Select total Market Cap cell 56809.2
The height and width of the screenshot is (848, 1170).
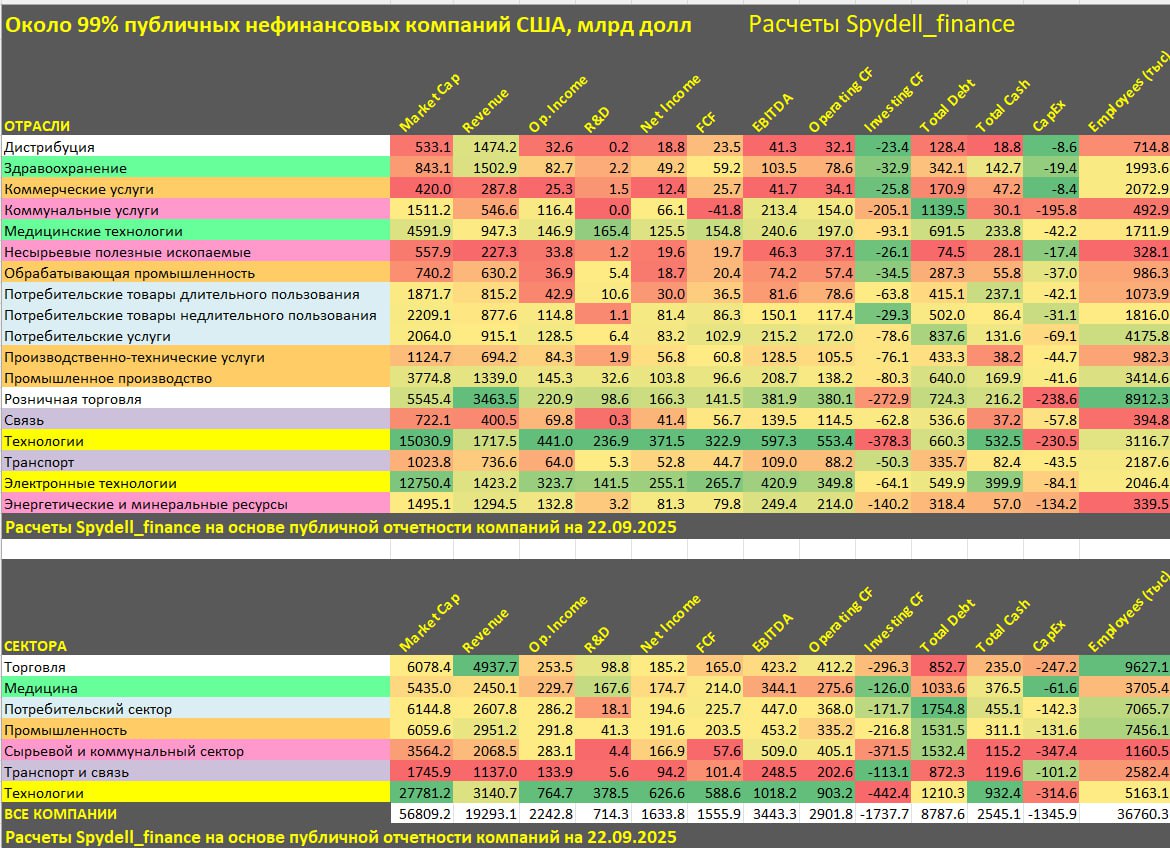coord(422,814)
